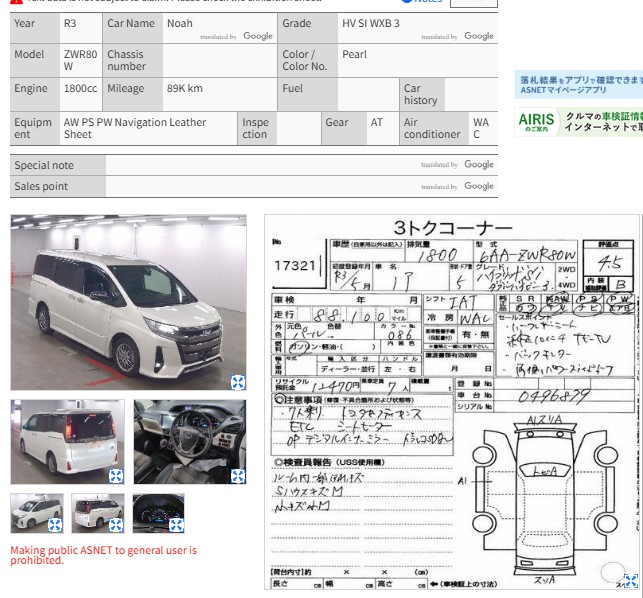The height and width of the screenshot is (598, 643).
Task: Select the year value 'R3'
Action: pyautogui.click(x=70, y=23)
